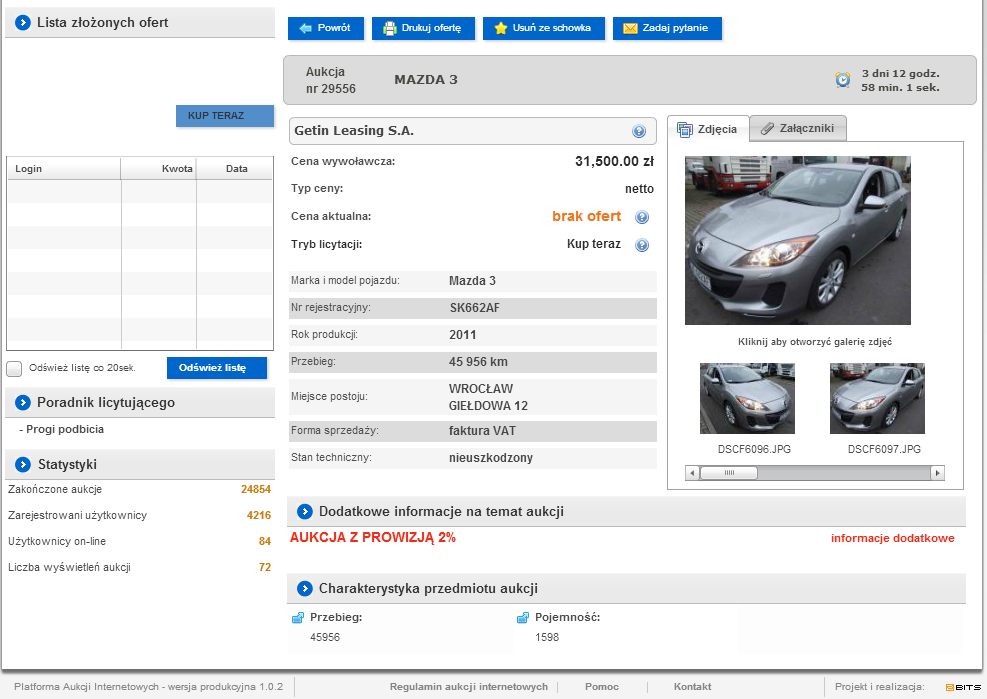The height and width of the screenshot is (699, 987).
Task: Collapse the 'Lista złożonych ofert' panel
Action: (22, 22)
